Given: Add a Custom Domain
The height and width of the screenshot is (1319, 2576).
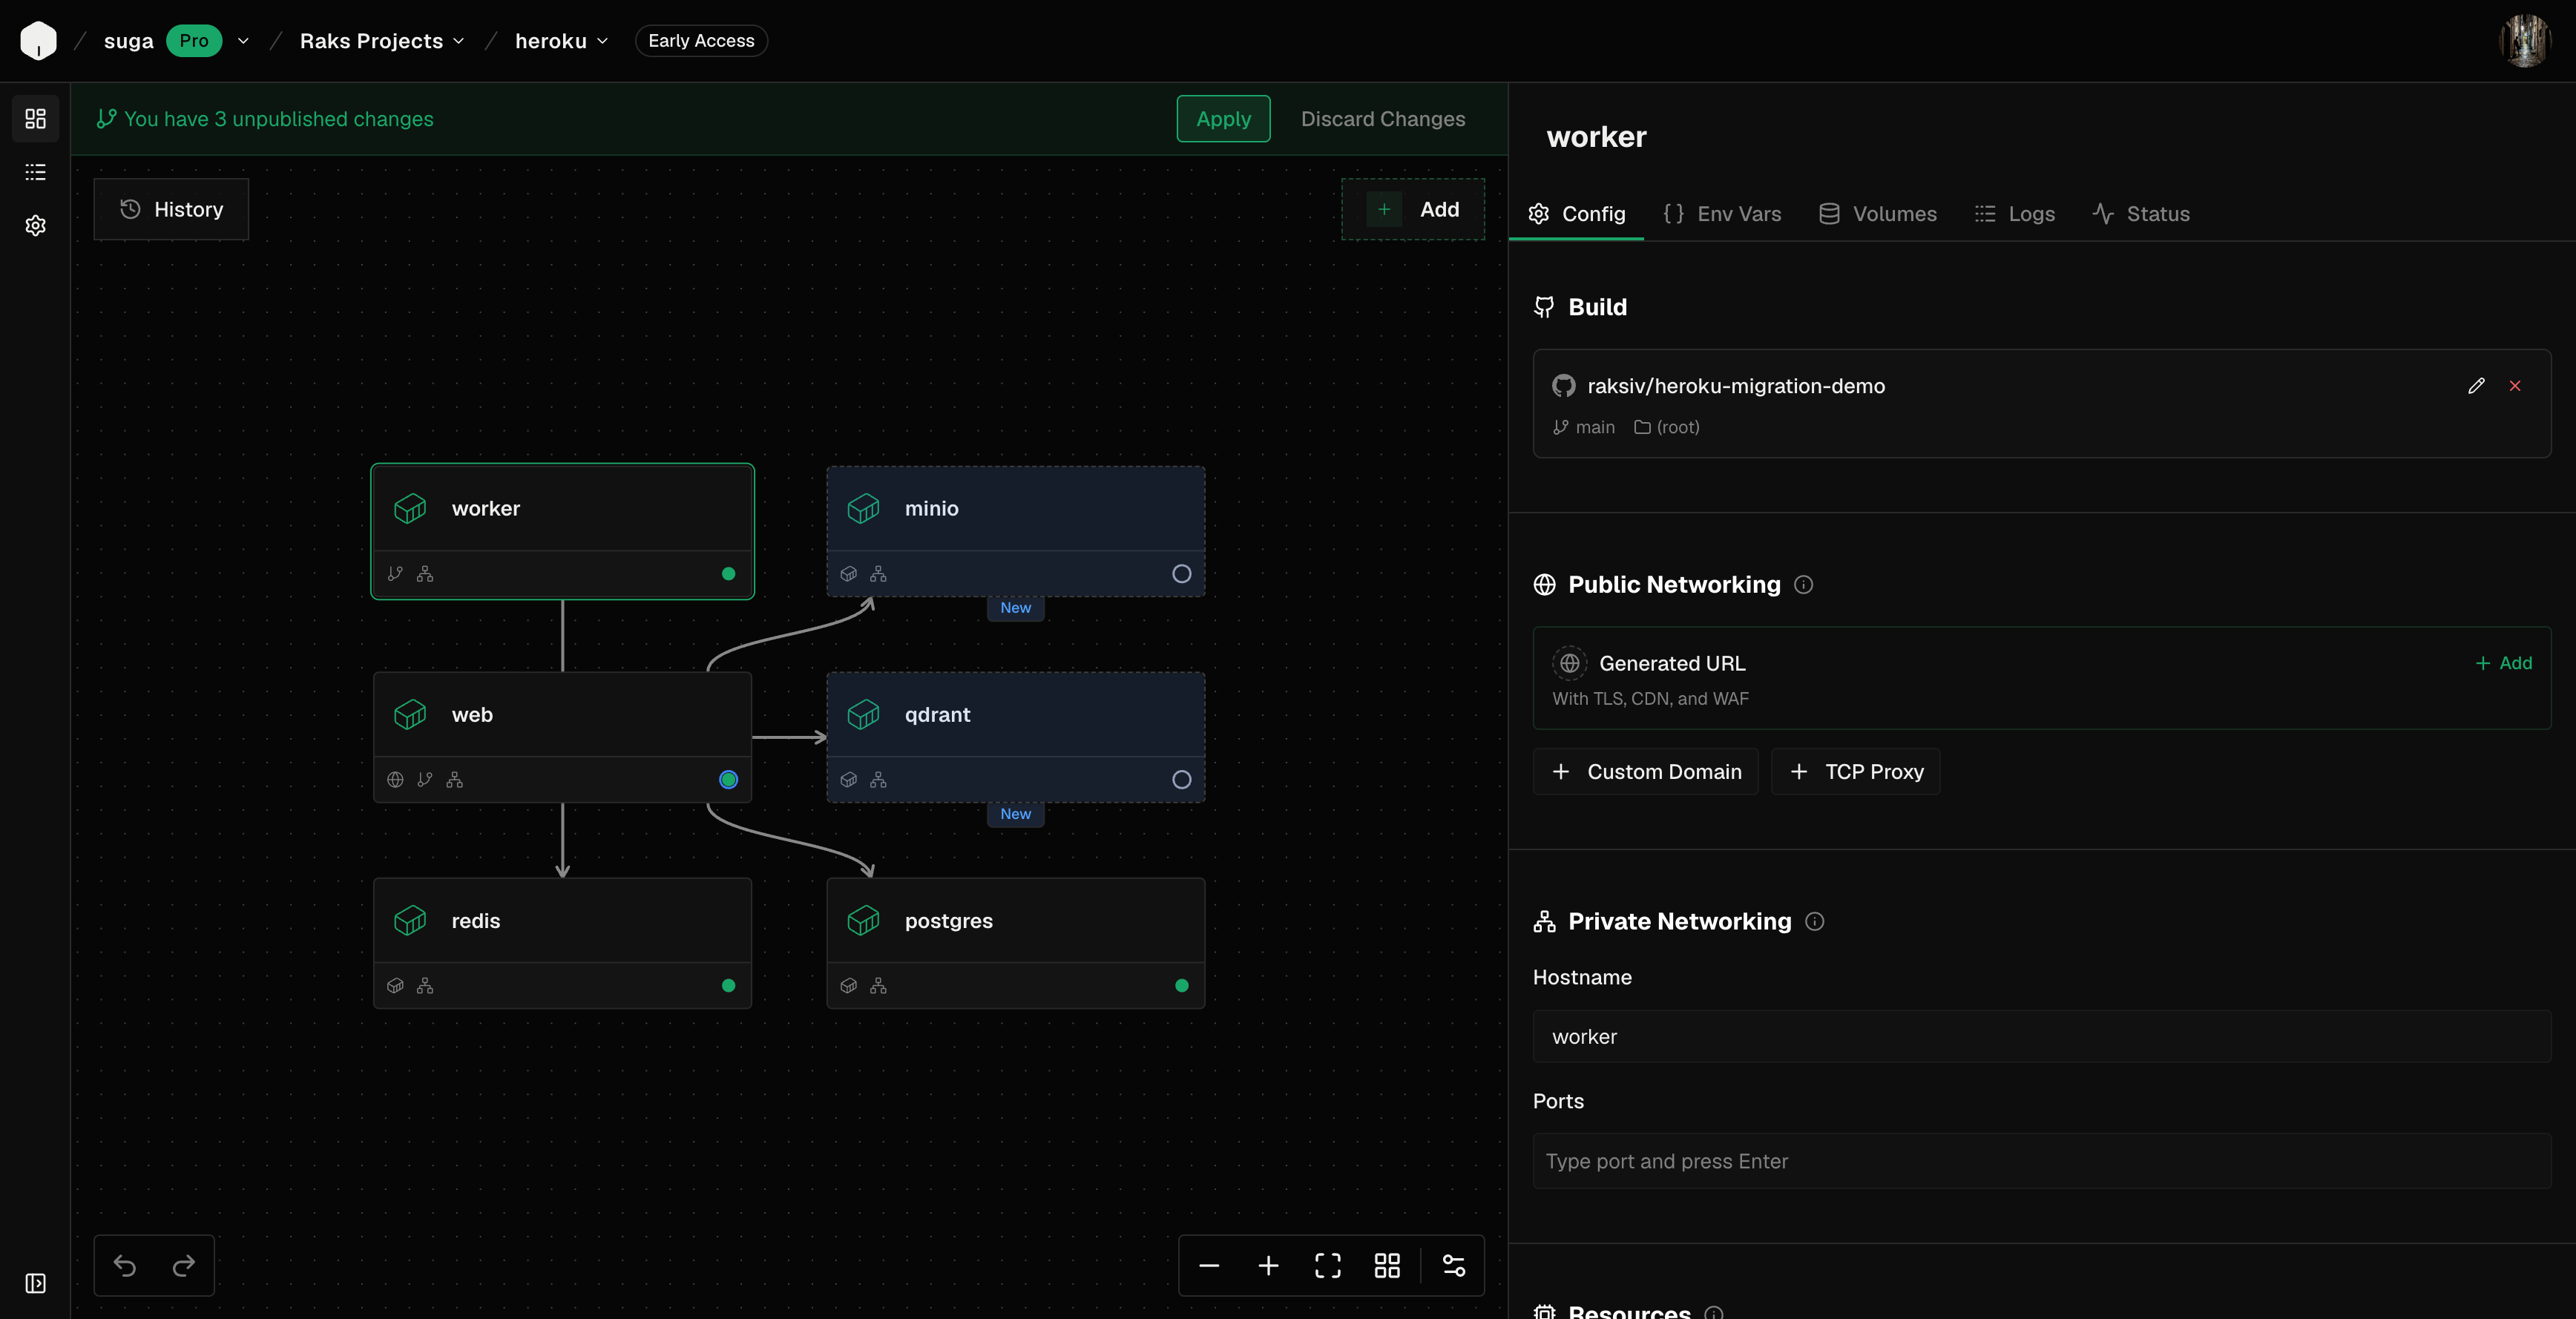Looking at the screenshot, I should pyautogui.click(x=1645, y=772).
